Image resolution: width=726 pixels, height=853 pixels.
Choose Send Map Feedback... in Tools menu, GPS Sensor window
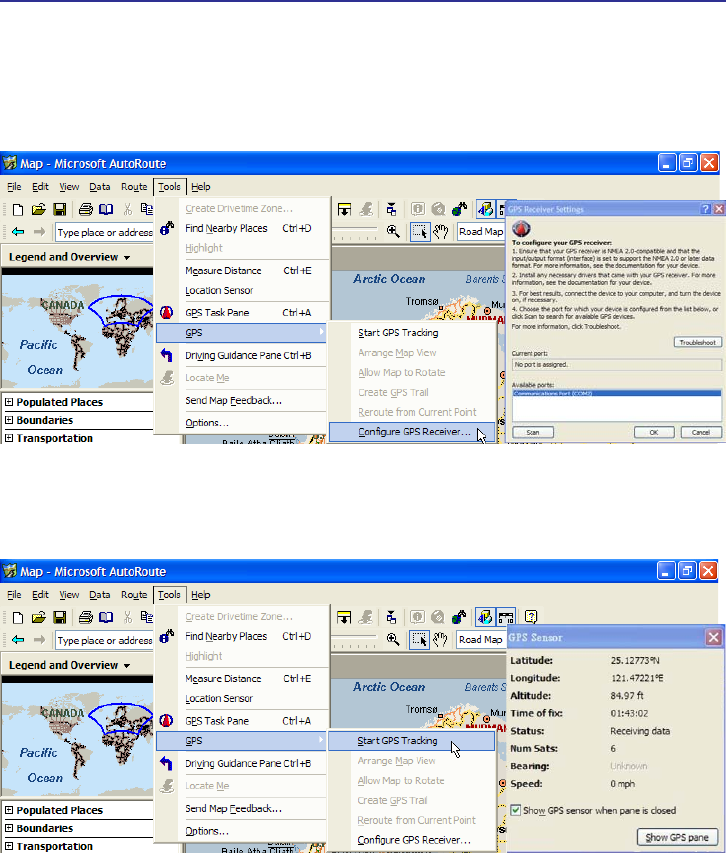coord(234,809)
